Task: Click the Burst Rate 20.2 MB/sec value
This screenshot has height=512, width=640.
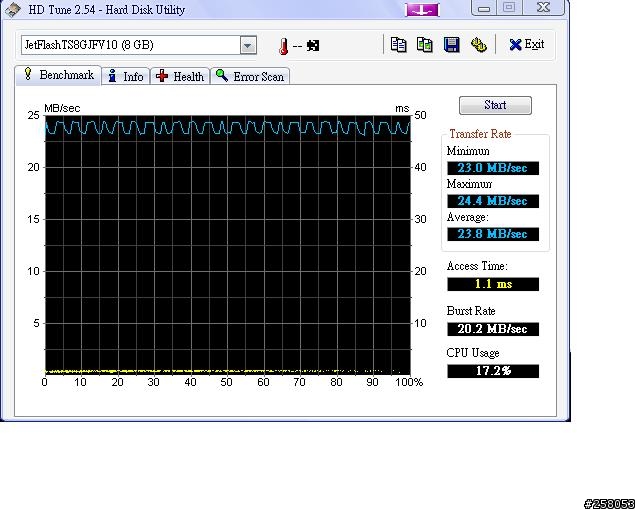Action: pyautogui.click(x=493, y=329)
